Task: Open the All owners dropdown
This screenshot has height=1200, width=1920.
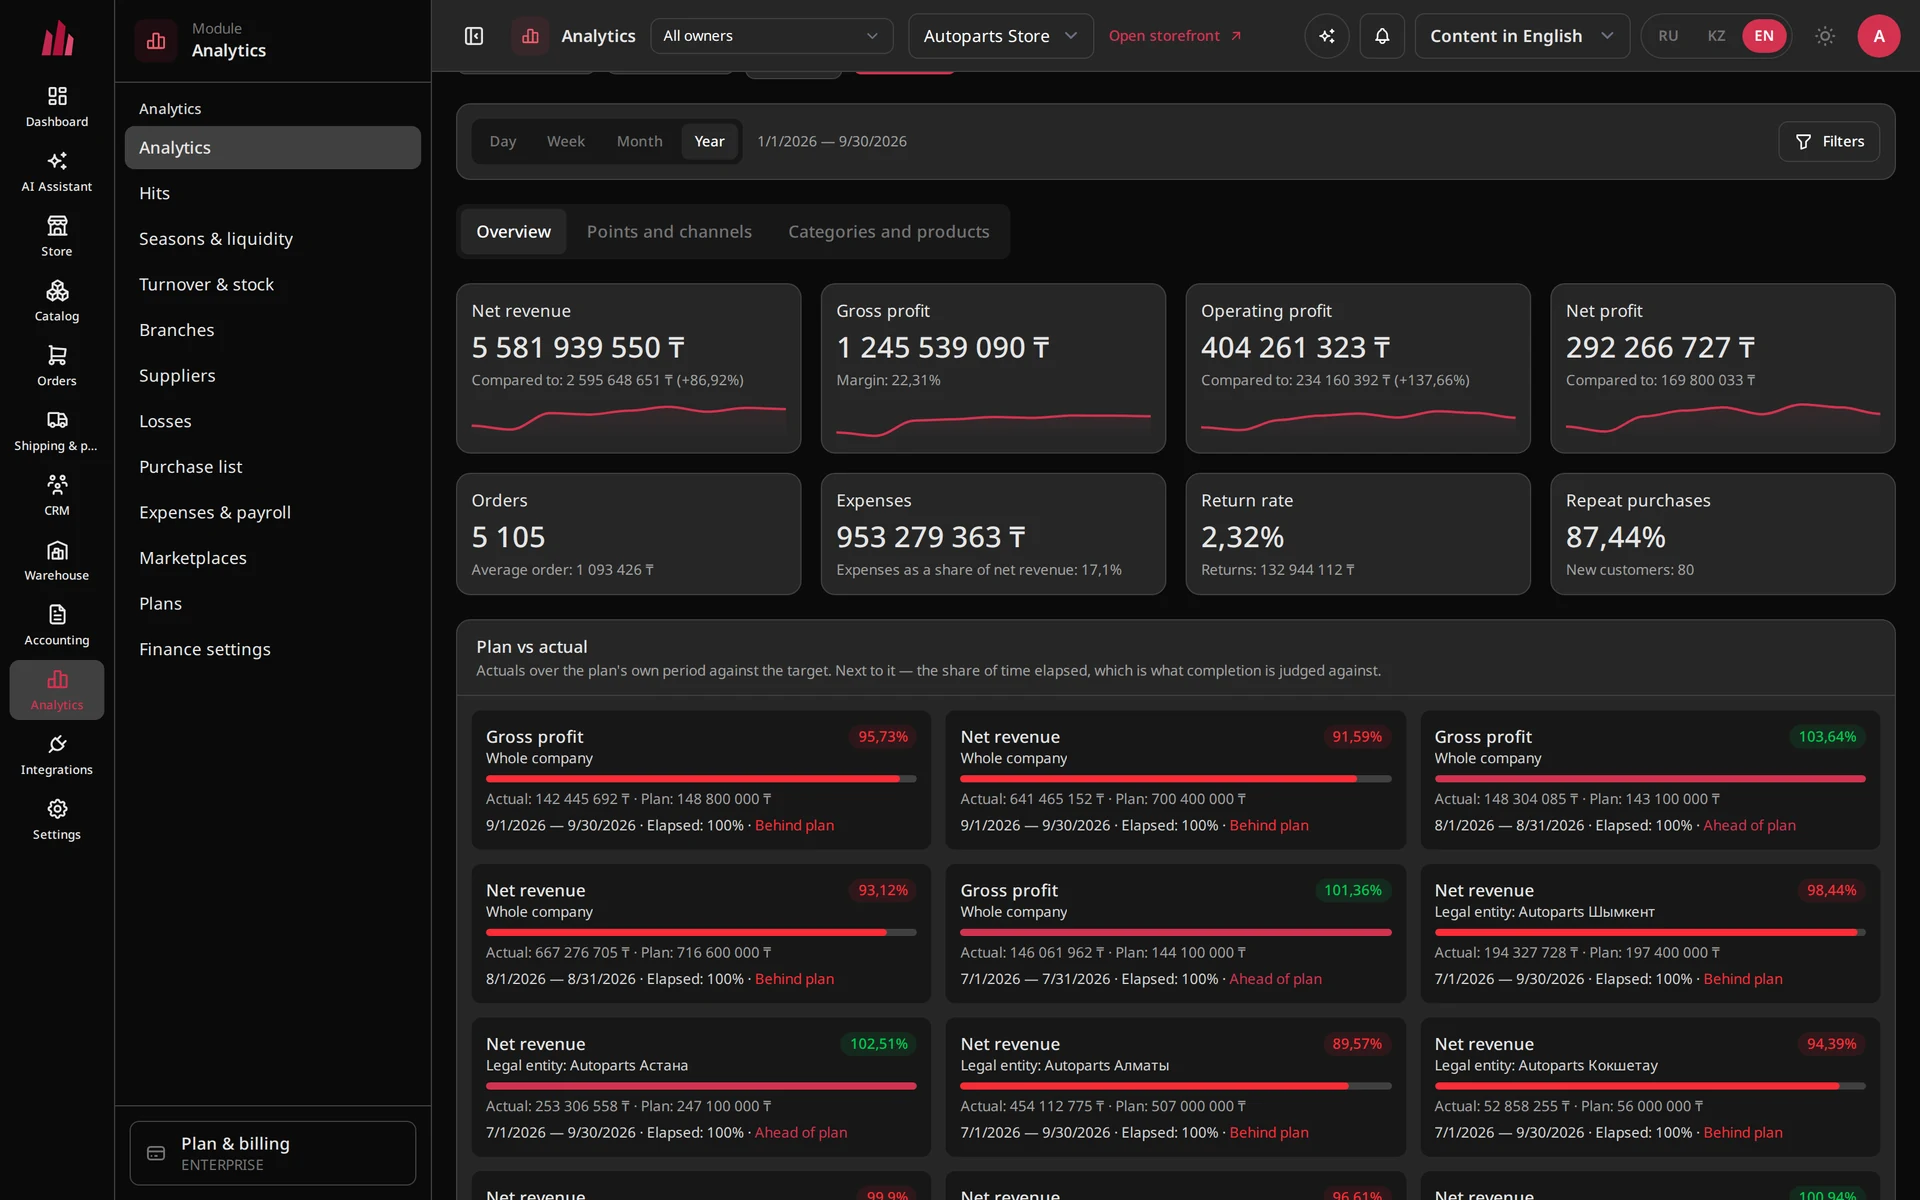Action: pyautogui.click(x=772, y=36)
